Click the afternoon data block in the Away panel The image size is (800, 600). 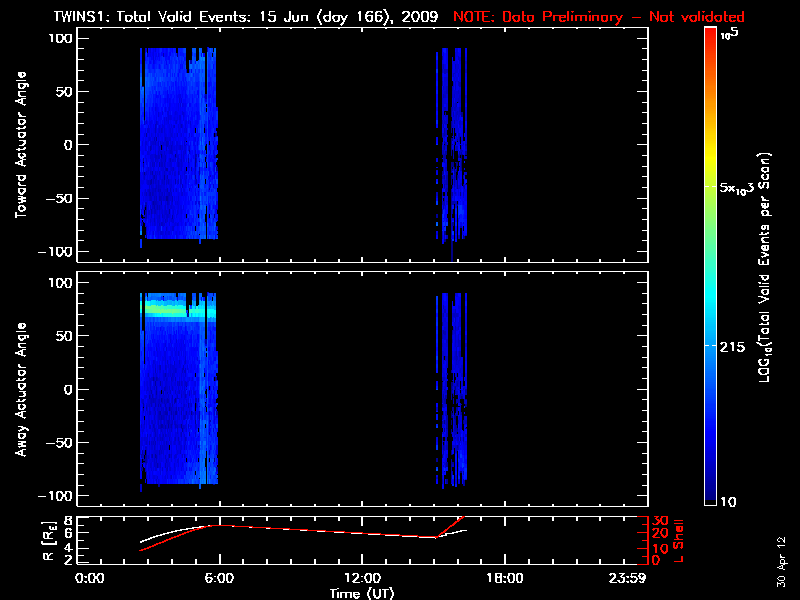(x=452, y=390)
